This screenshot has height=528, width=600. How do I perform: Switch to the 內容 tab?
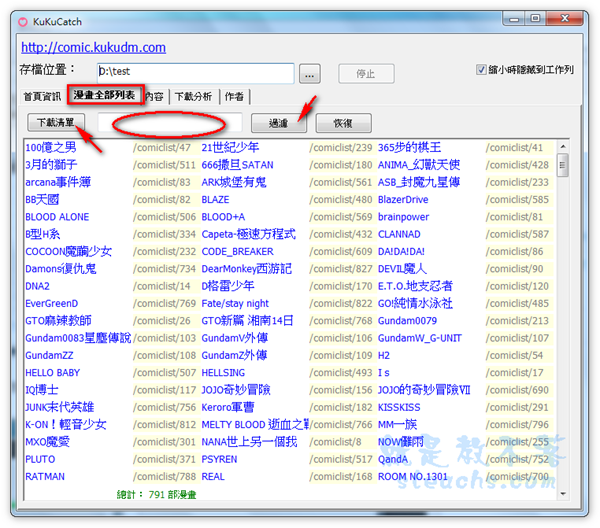(x=155, y=96)
